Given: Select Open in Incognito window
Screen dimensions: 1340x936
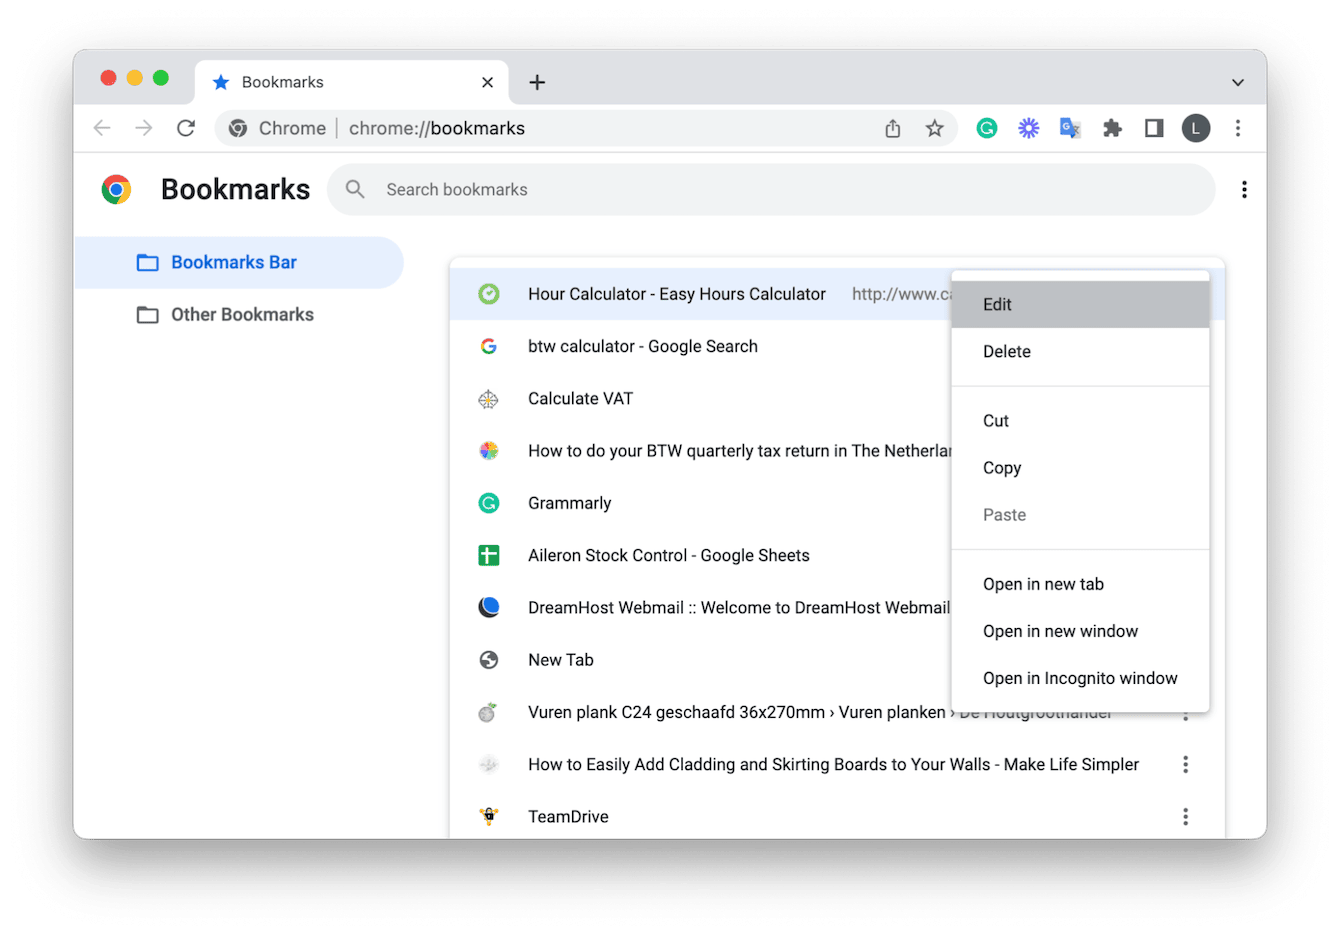Looking at the screenshot, I should click(x=1079, y=678).
